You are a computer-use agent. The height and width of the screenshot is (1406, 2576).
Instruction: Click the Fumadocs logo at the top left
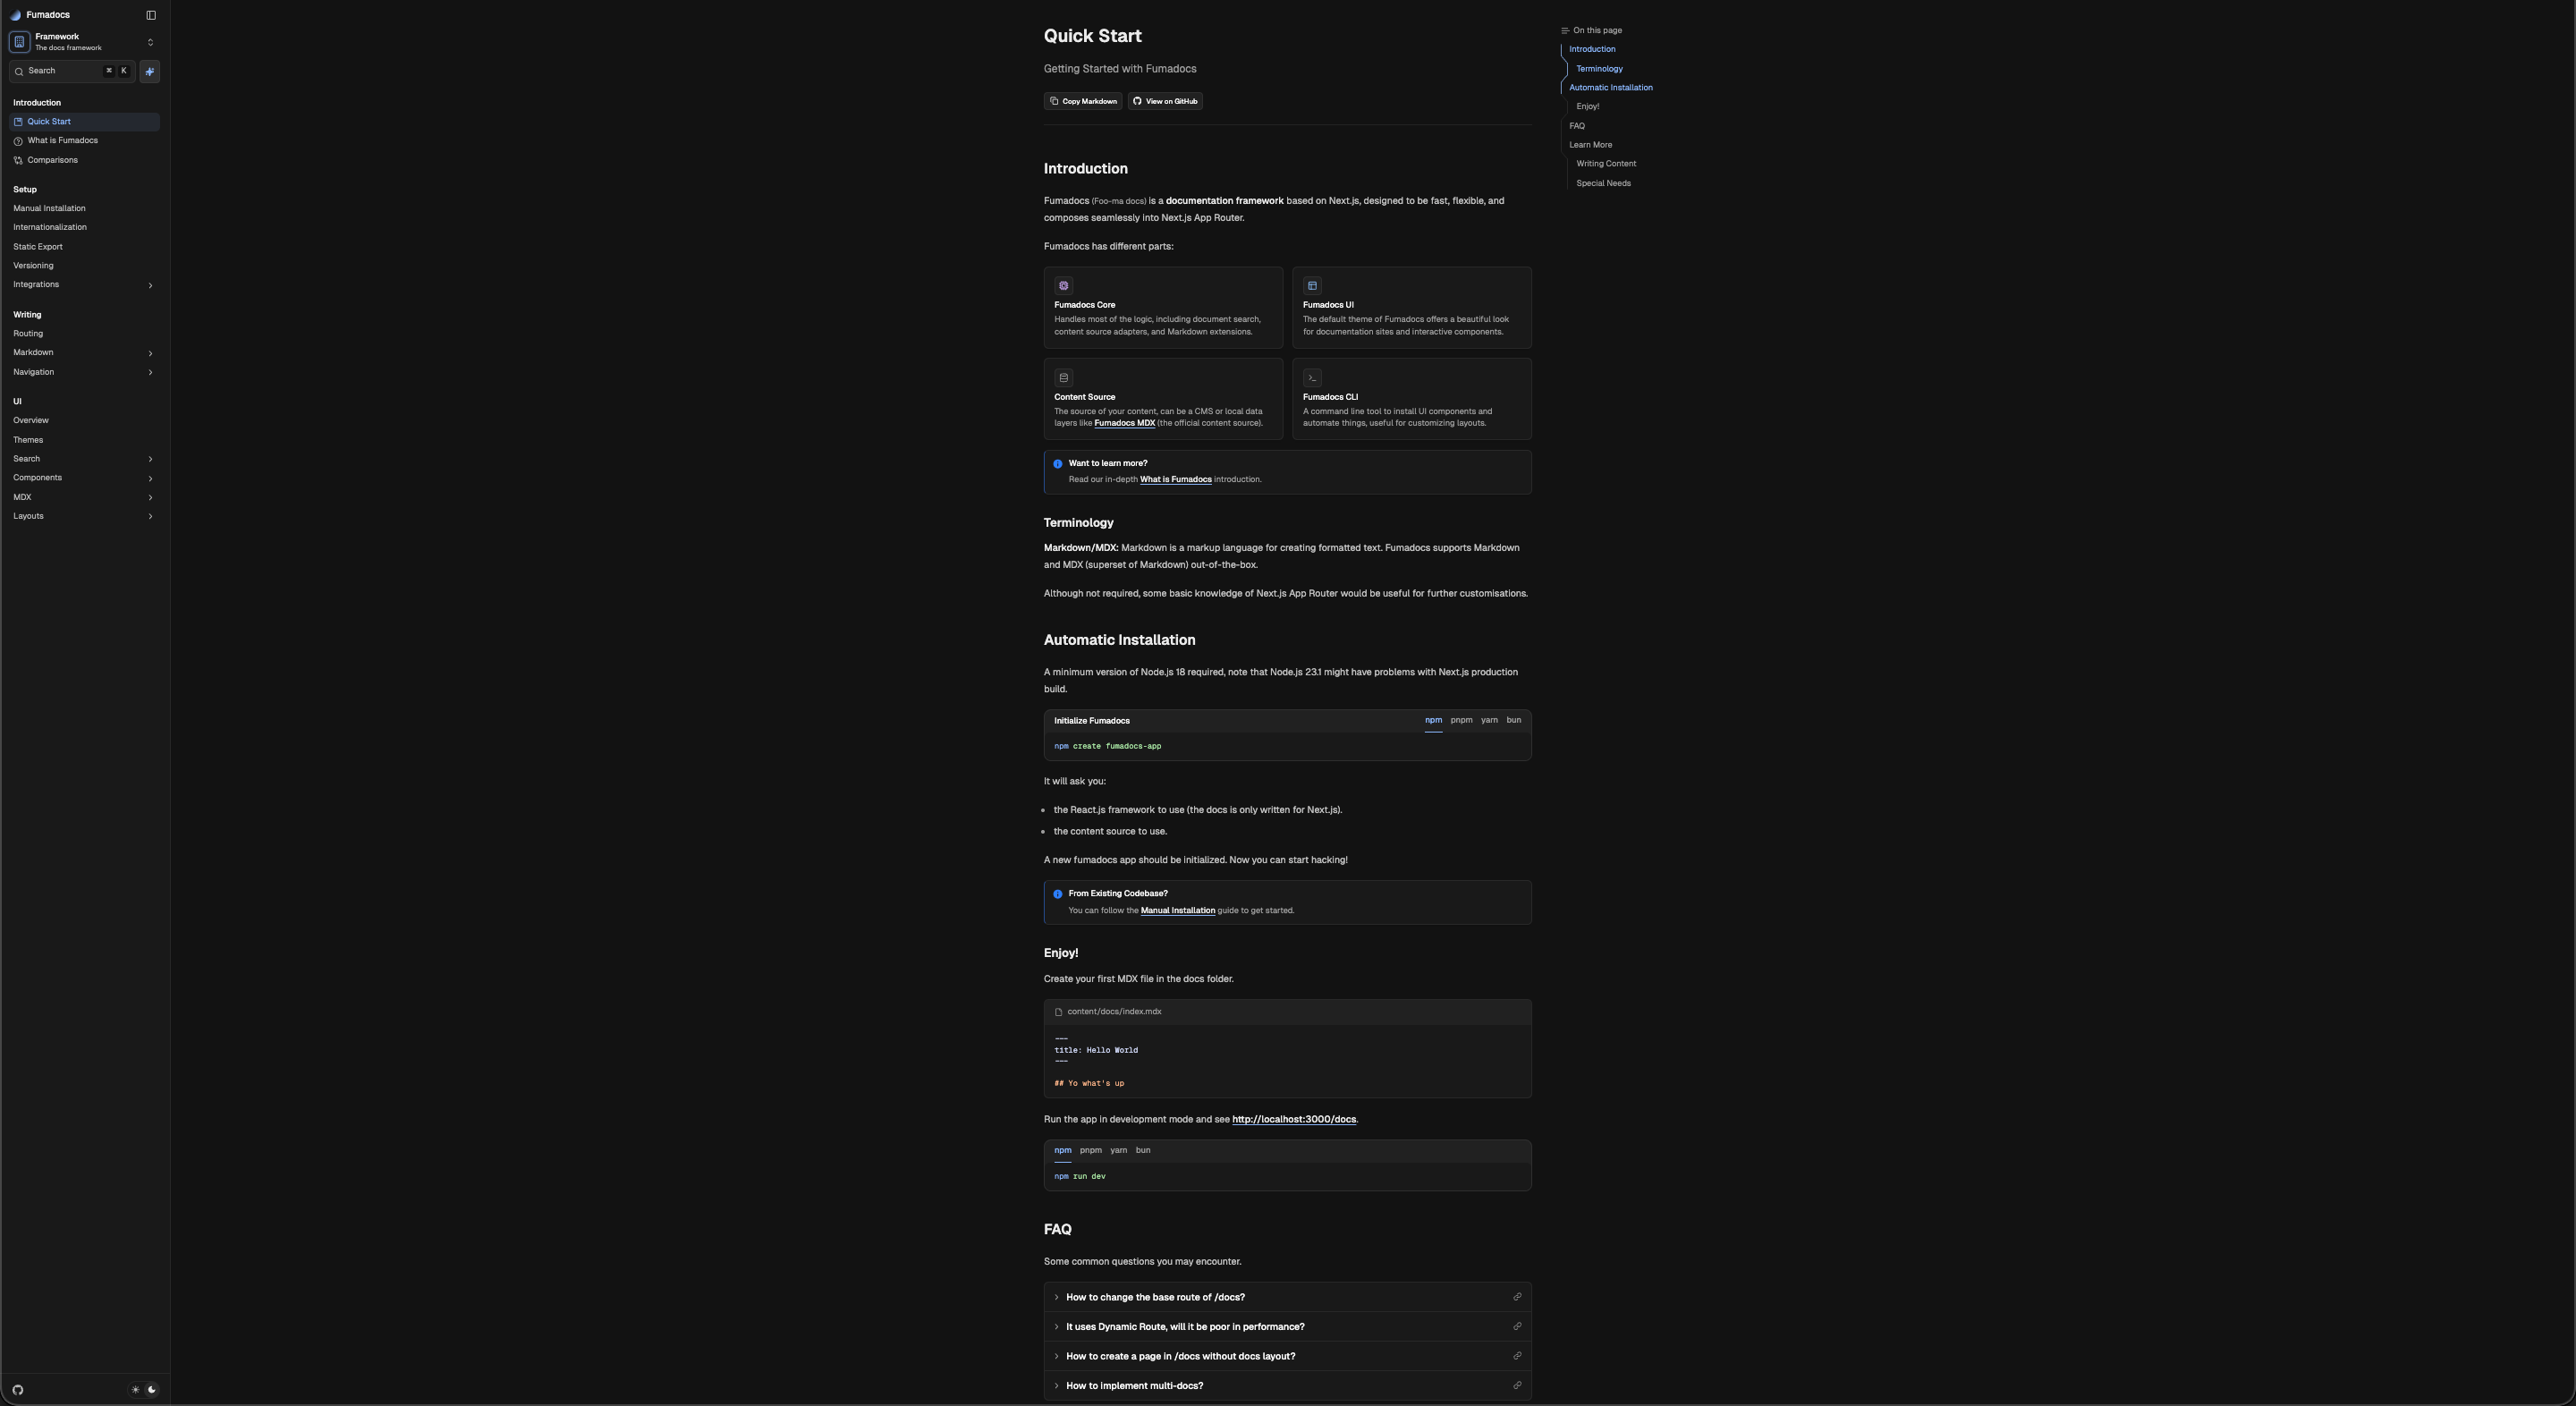coord(15,14)
